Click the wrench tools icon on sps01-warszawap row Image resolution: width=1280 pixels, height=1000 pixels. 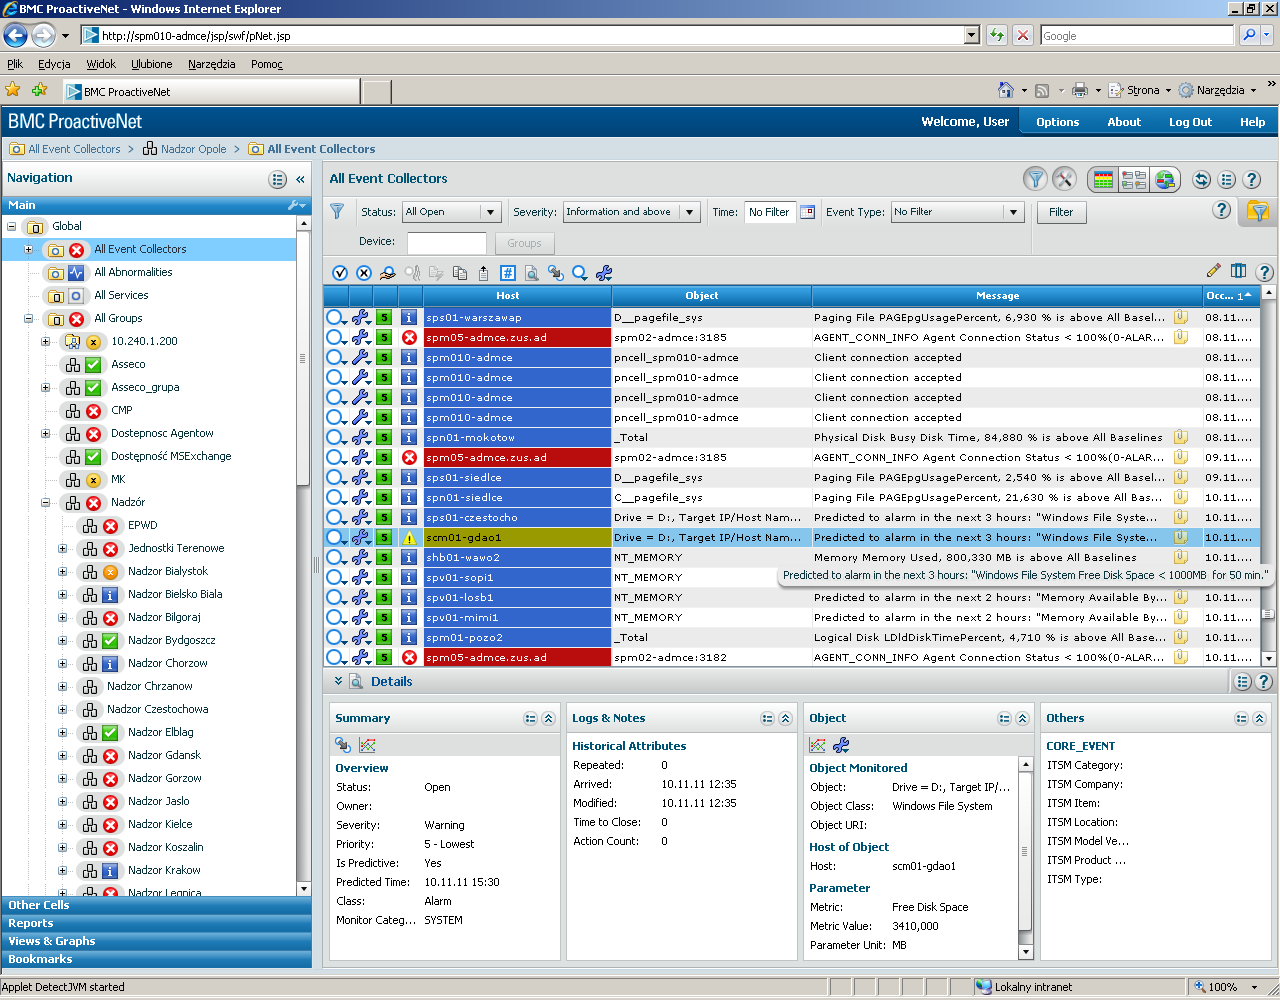click(361, 317)
